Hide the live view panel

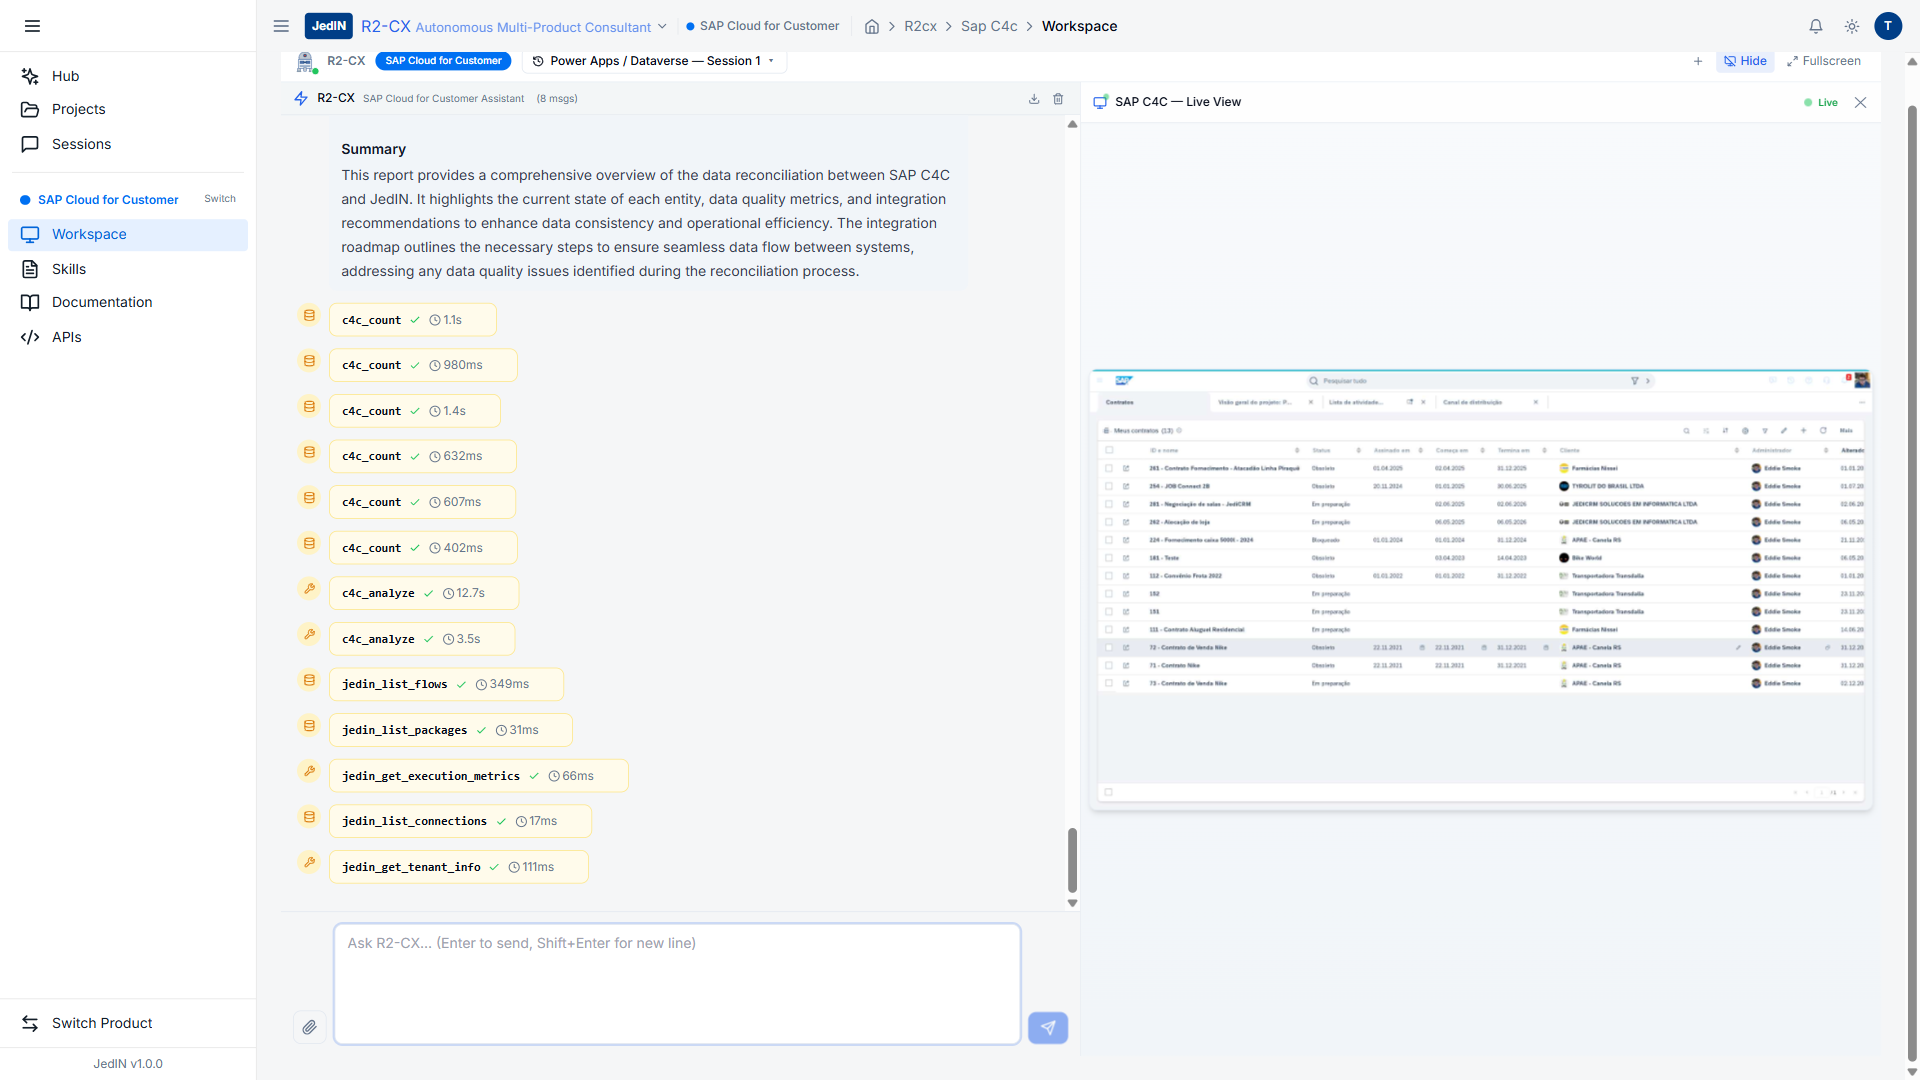pos(1745,61)
